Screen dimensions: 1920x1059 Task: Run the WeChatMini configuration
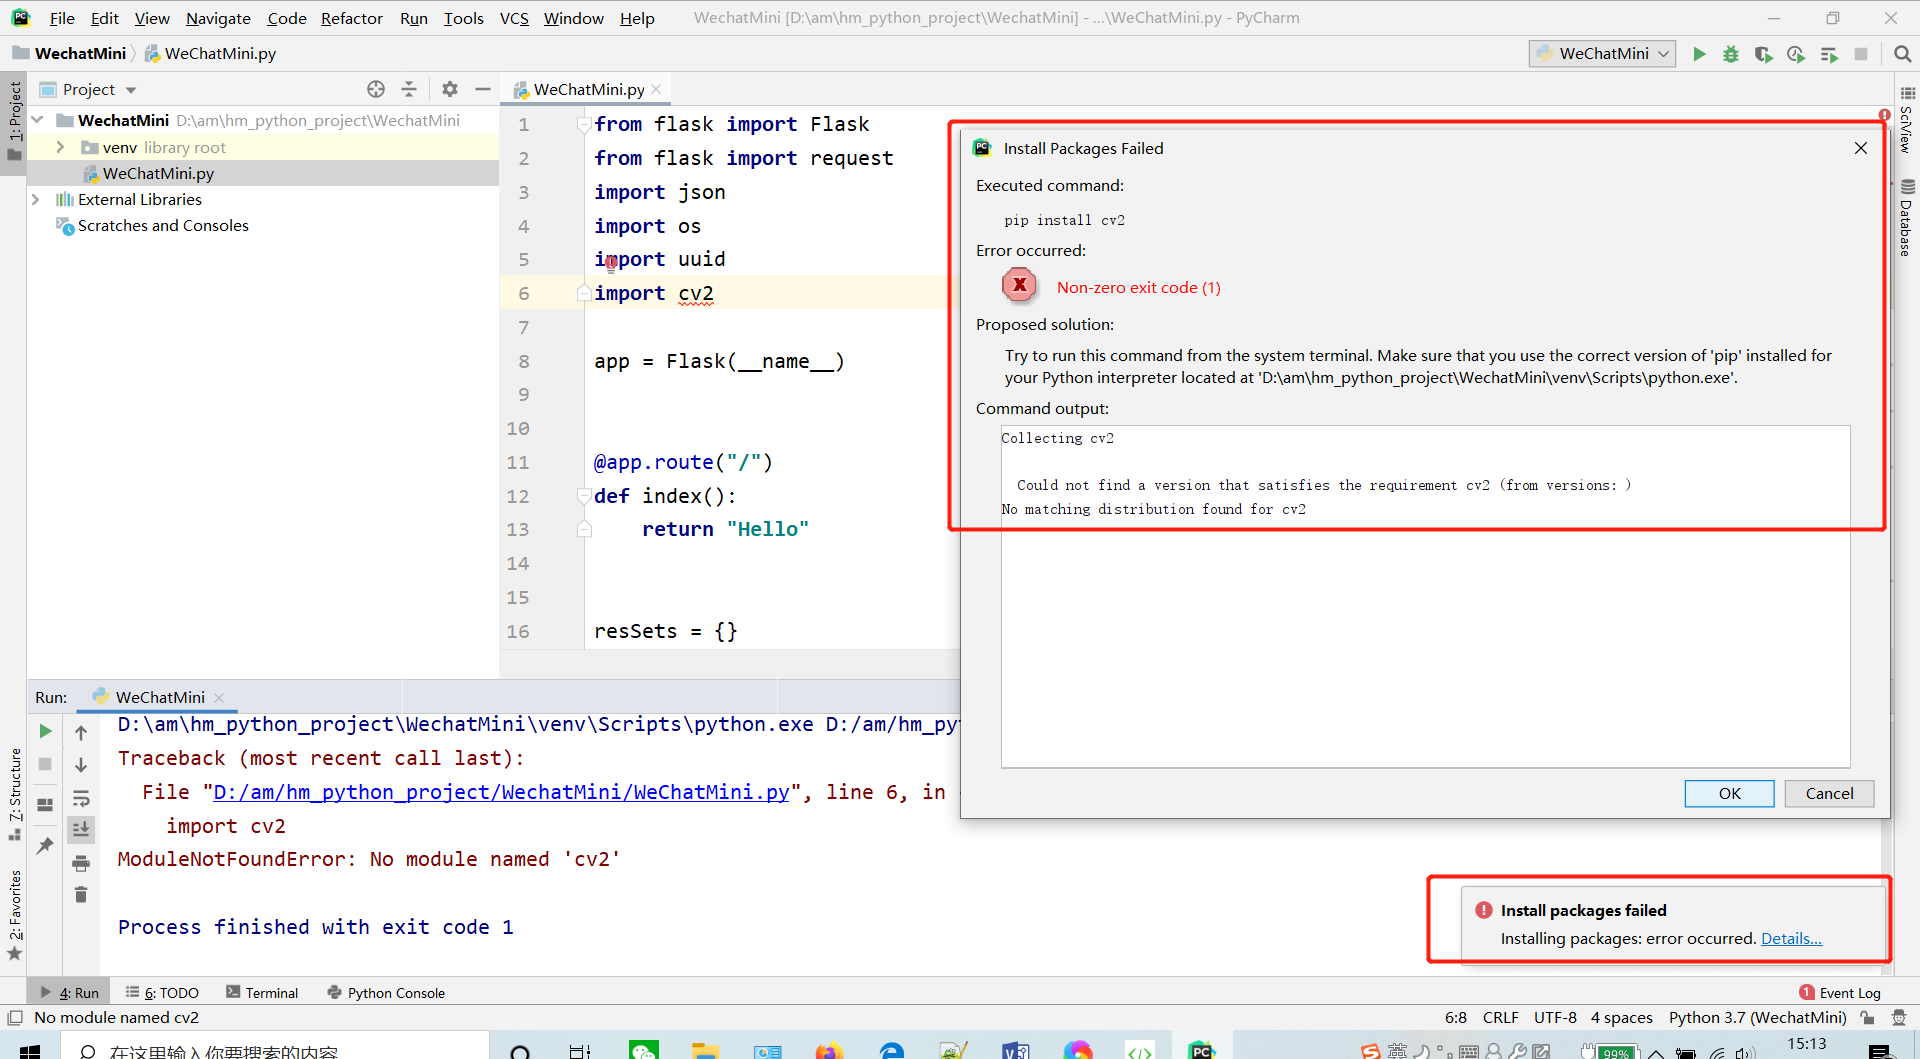coord(1700,54)
